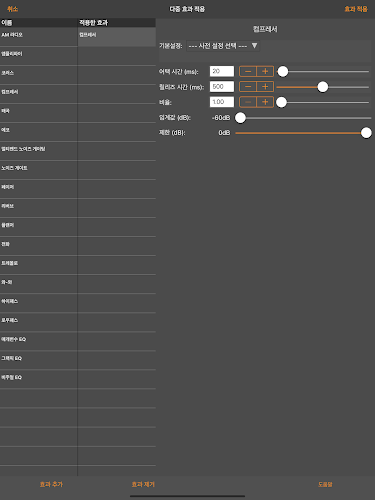Select 에코 in the effect list
The width and height of the screenshot is (375, 500).
[x=39, y=132]
